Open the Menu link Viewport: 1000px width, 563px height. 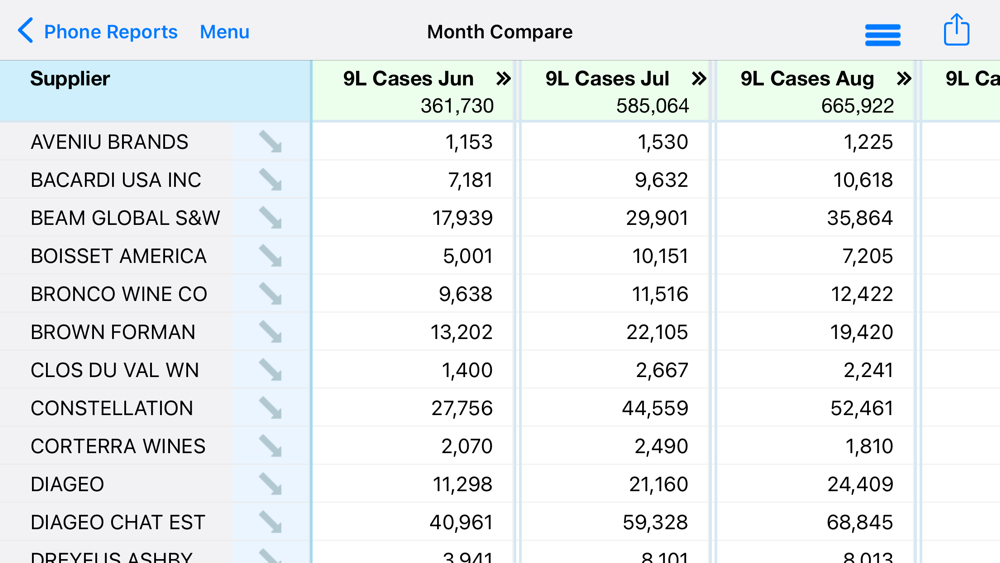[224, 32]
